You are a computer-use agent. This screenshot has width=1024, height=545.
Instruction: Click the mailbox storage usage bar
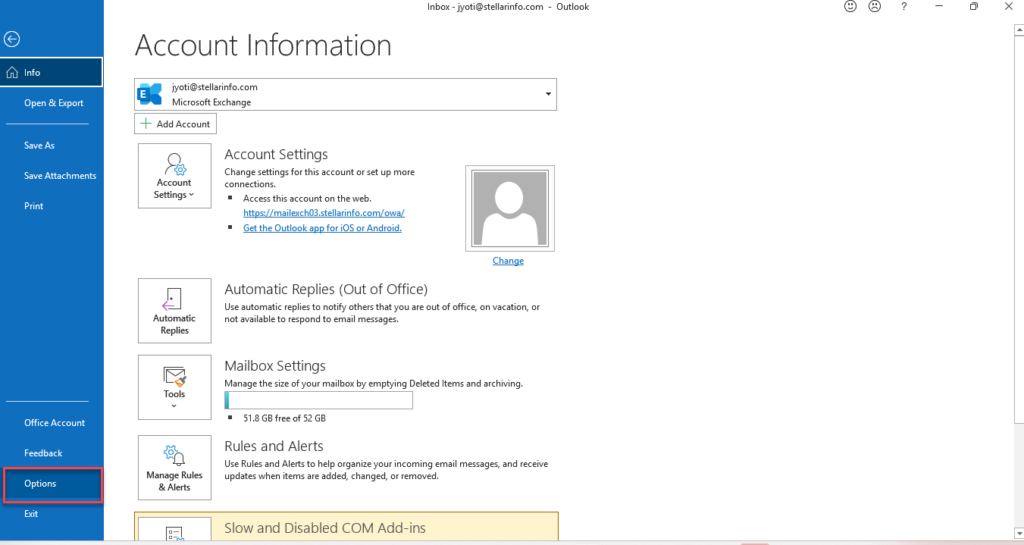[x=318, y=400]
